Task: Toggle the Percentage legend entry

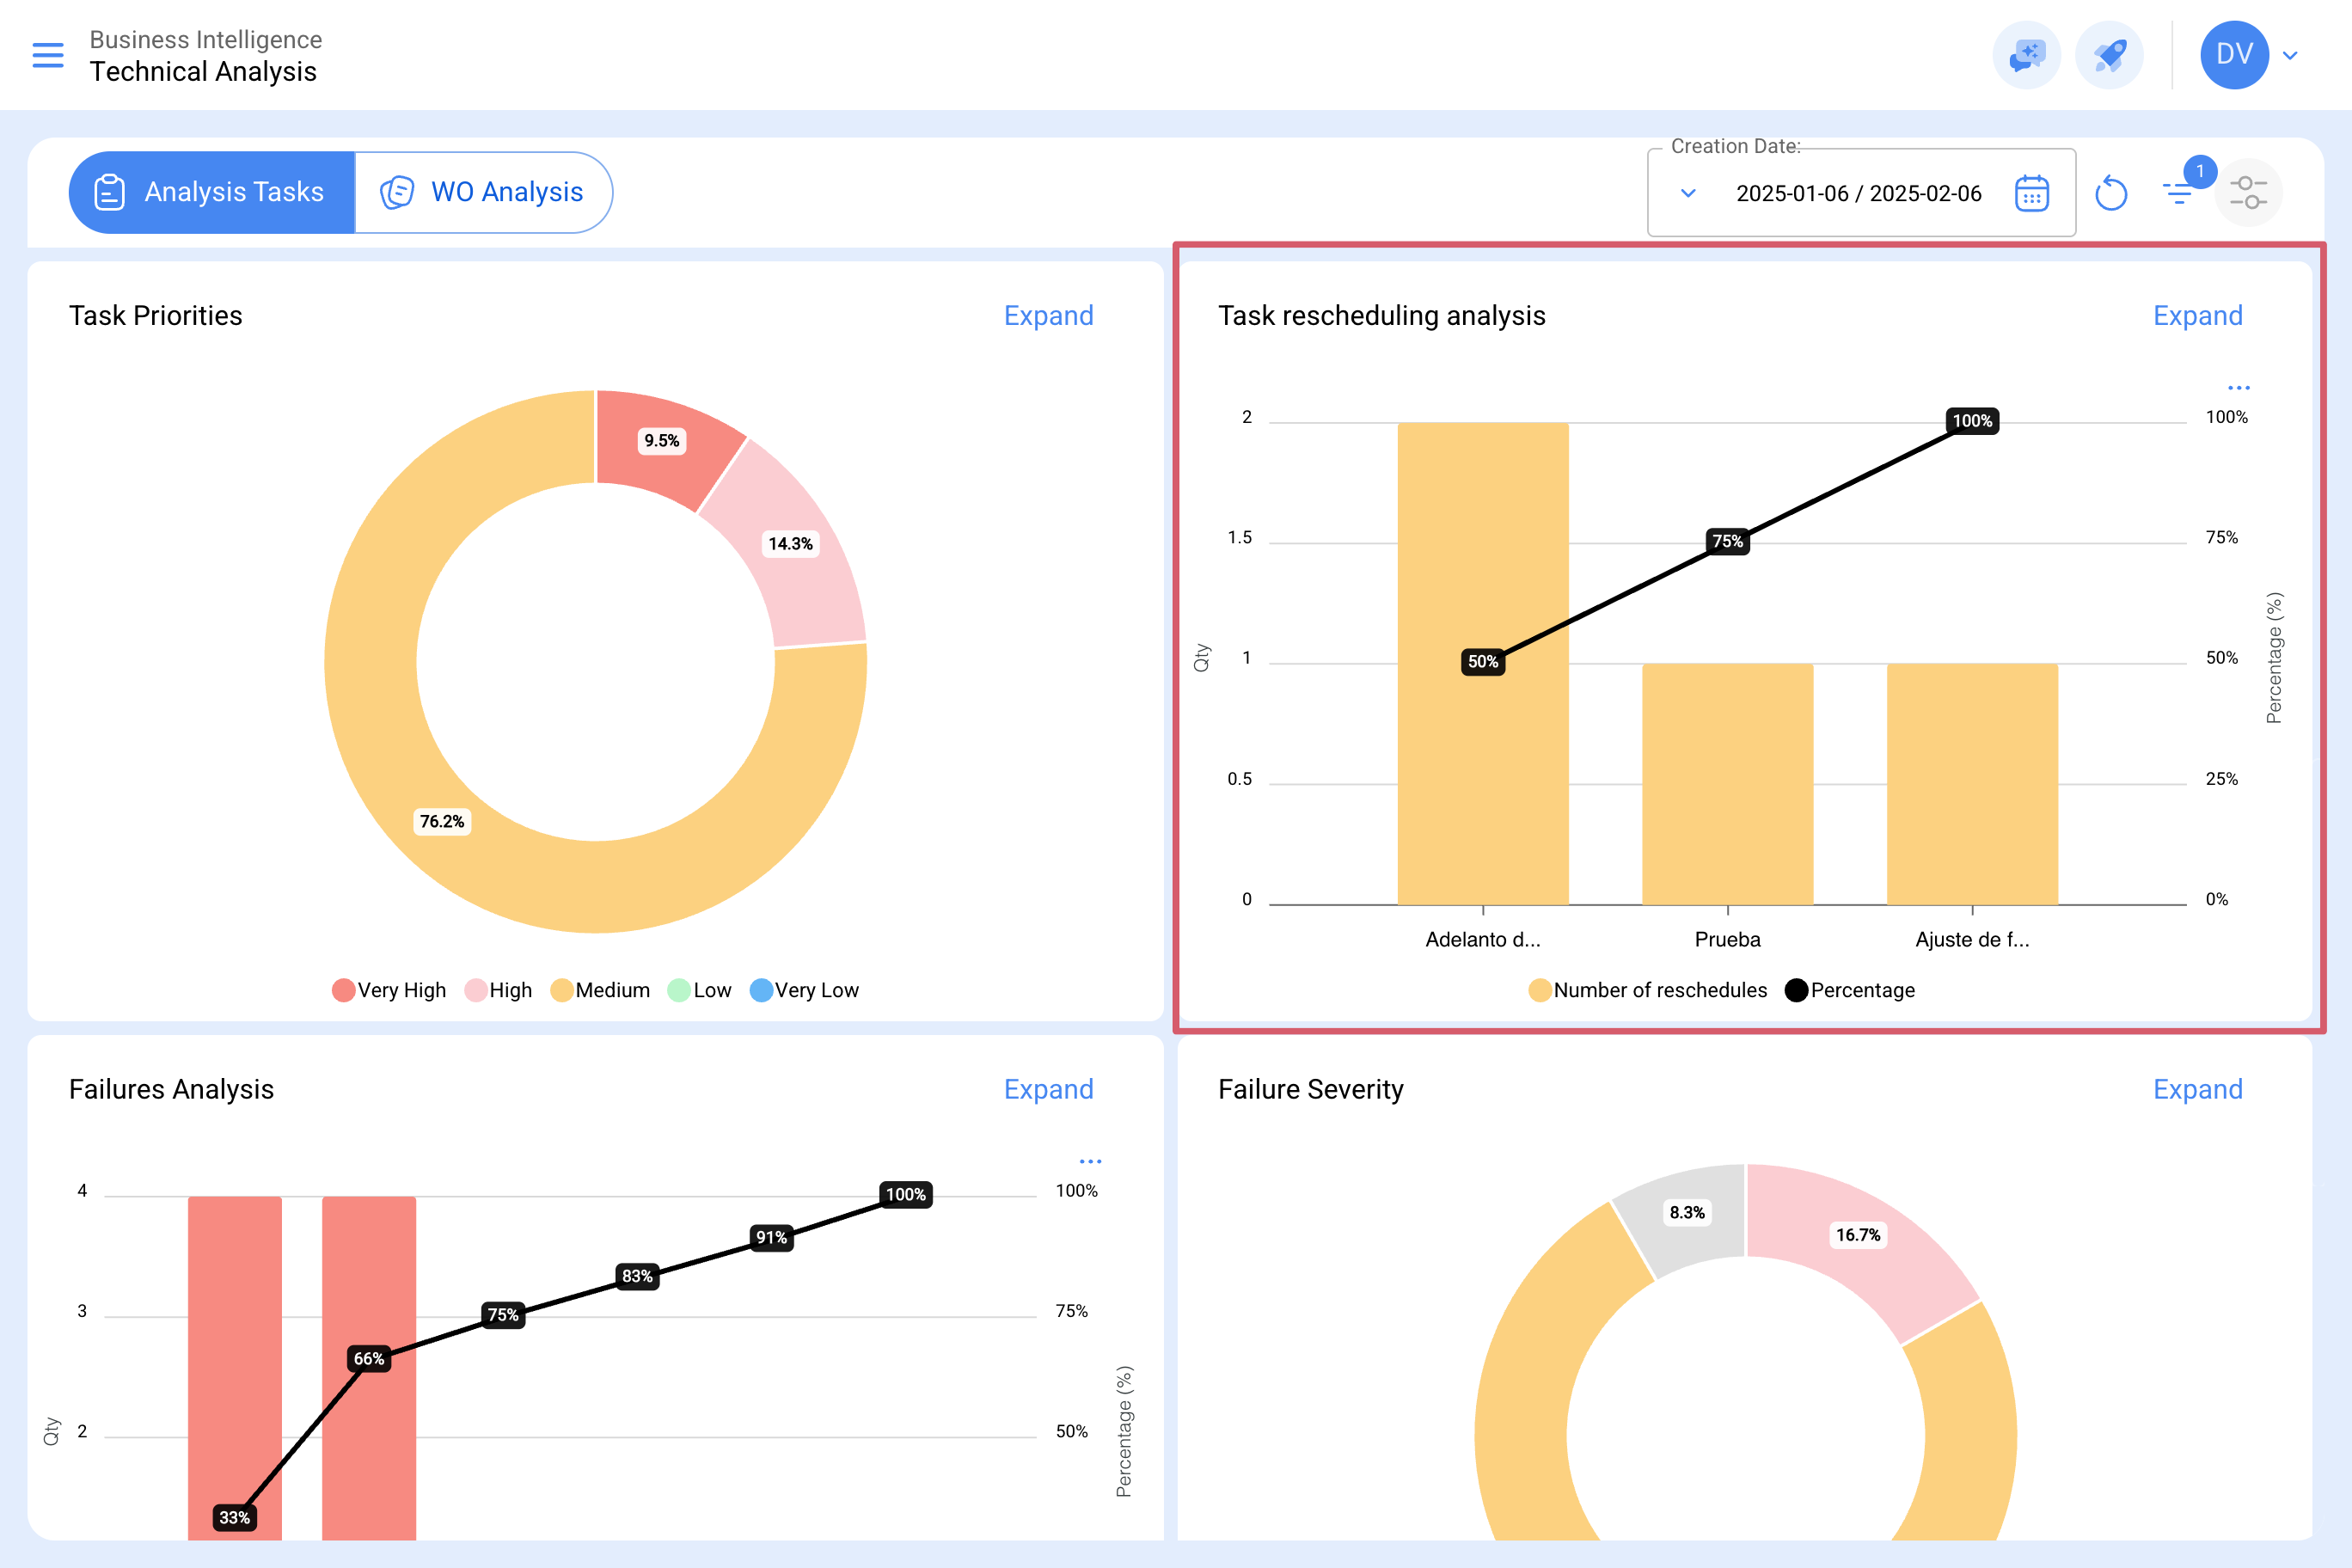Action: pyautogui.click(x=1850, y=990)
